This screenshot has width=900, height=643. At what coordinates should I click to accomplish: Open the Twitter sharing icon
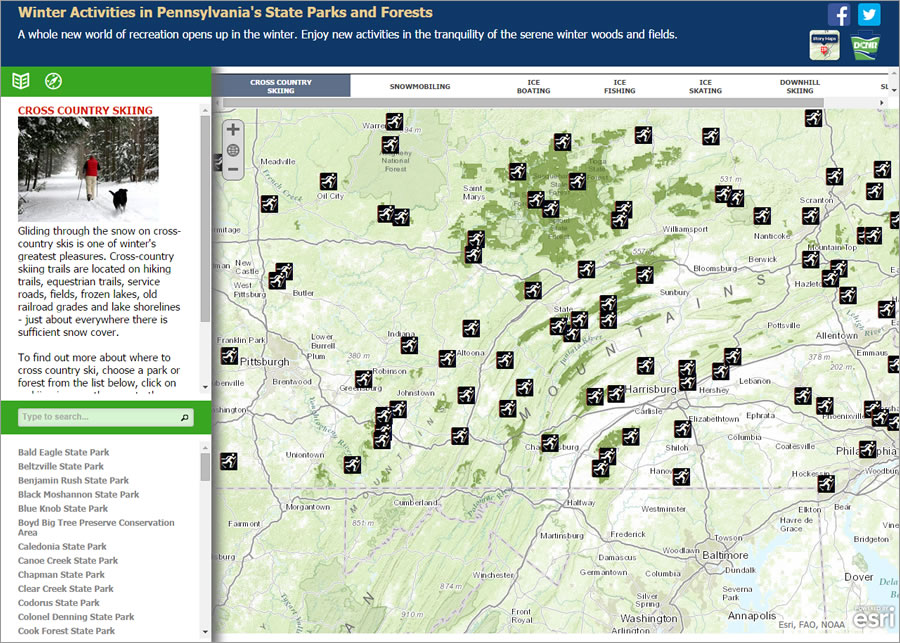click(x=869, y=15)
